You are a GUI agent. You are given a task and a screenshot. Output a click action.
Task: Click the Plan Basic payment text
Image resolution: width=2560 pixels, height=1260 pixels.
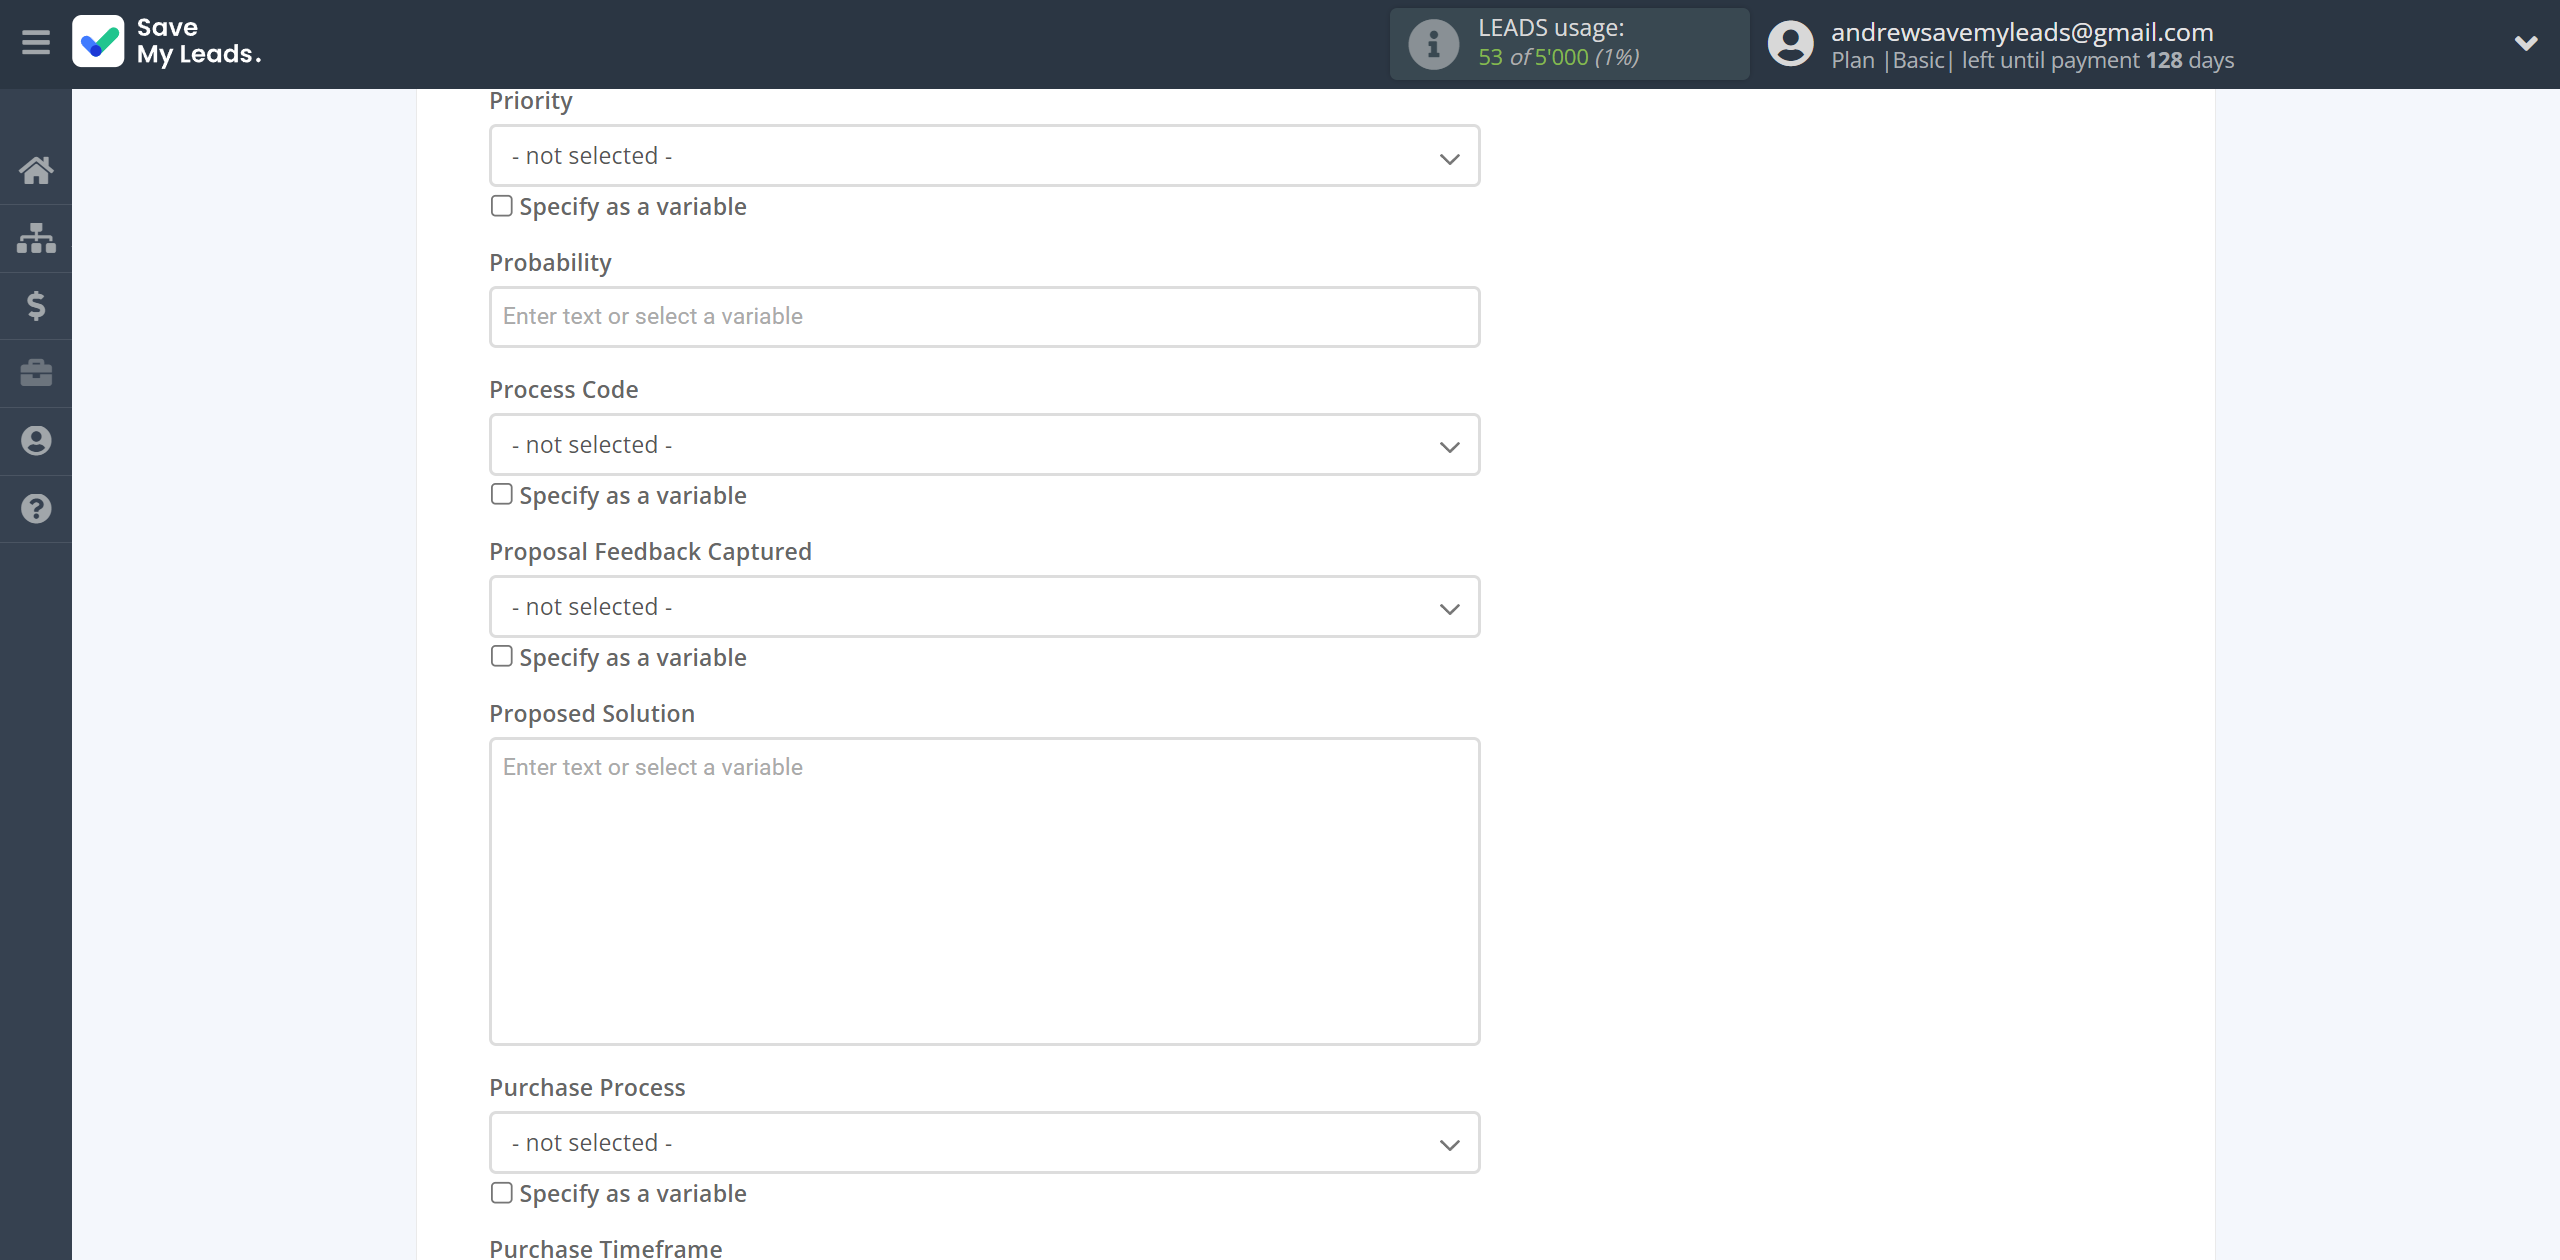(x=2032, y=60)
